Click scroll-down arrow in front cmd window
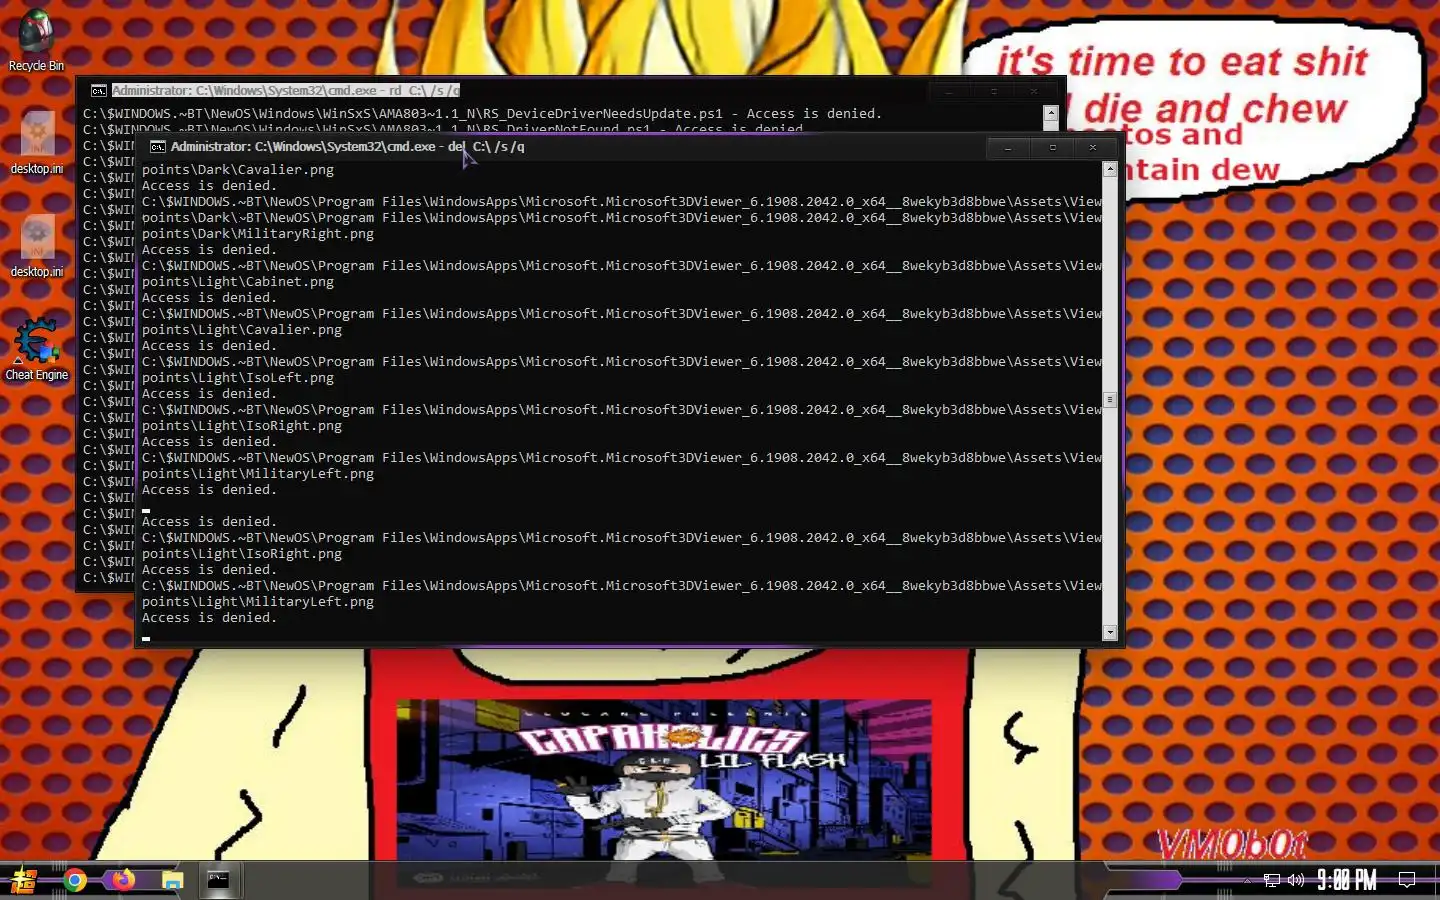The width and height of the screenshot is (1440, 900). pos(1110,632)
